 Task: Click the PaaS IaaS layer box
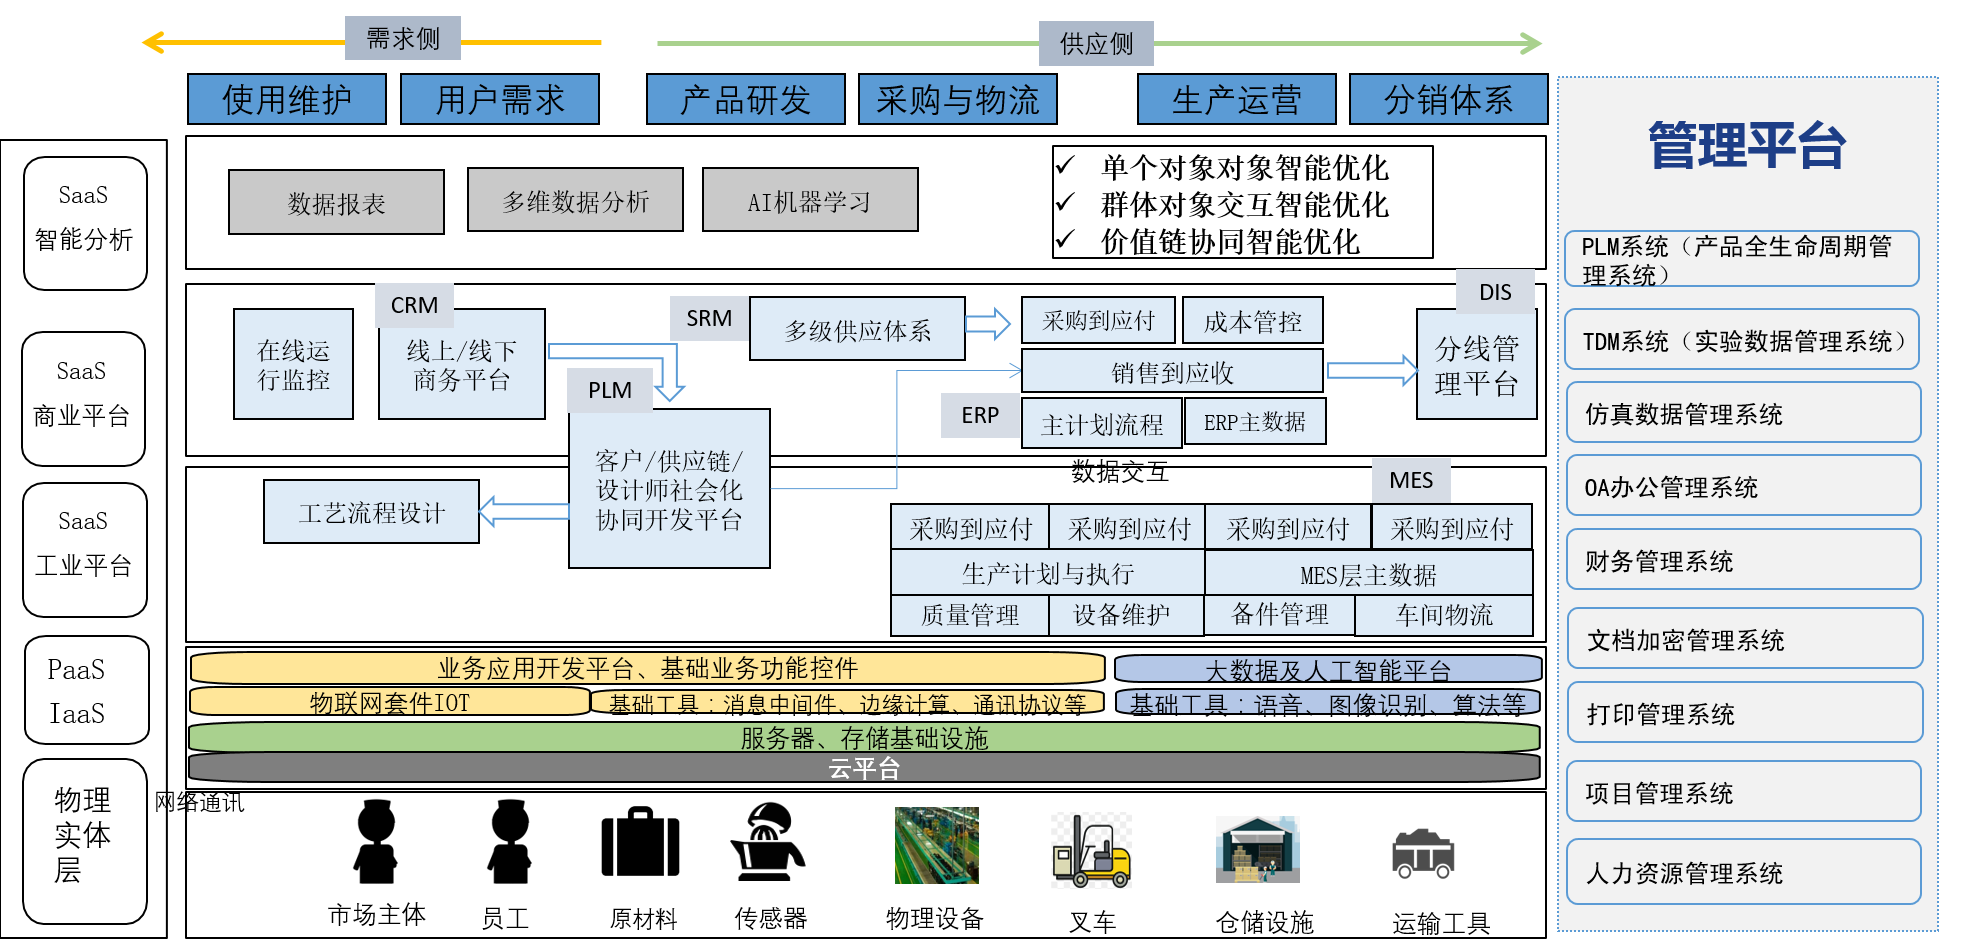pyautogui.click(x=87, y=690)
